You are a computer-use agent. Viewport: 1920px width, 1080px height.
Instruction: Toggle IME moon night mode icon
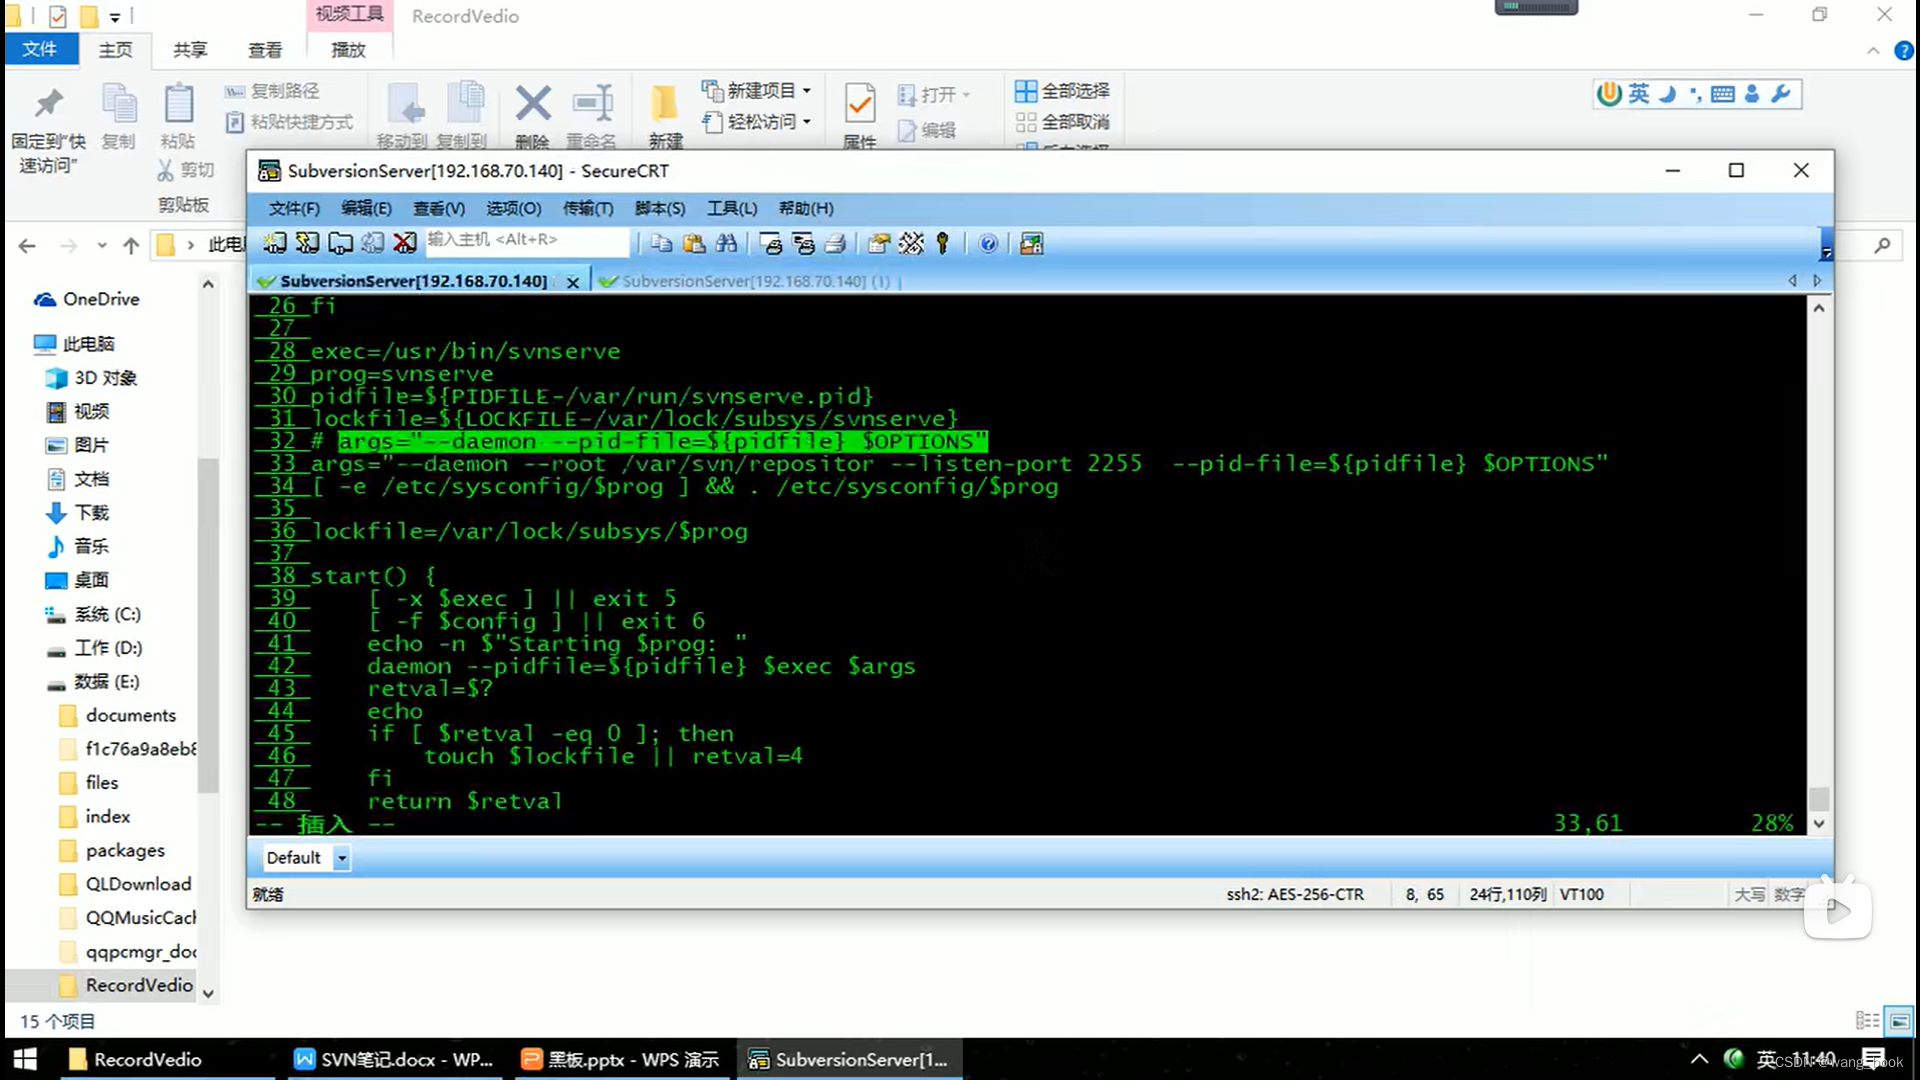click(1667, 94)
